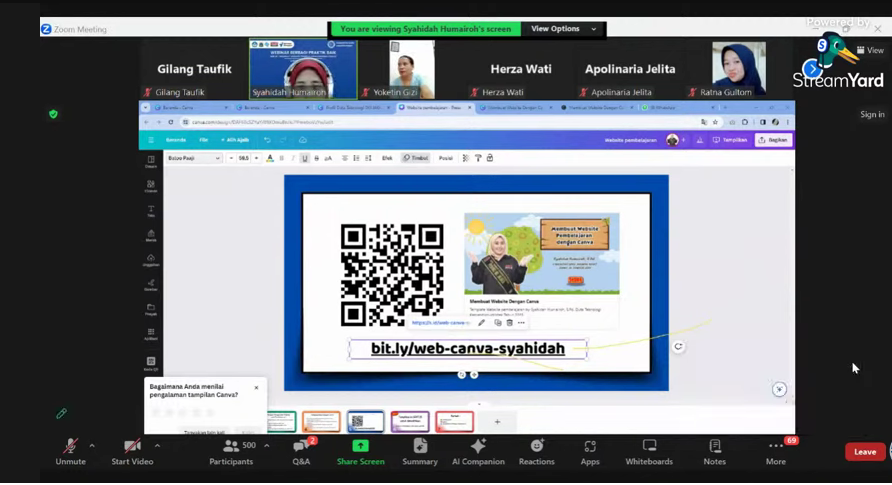The height and width of the screenshot is (485, 892).
Task: Open the Aplikasi panel in Canva sidebar
Action: [151, 334]
